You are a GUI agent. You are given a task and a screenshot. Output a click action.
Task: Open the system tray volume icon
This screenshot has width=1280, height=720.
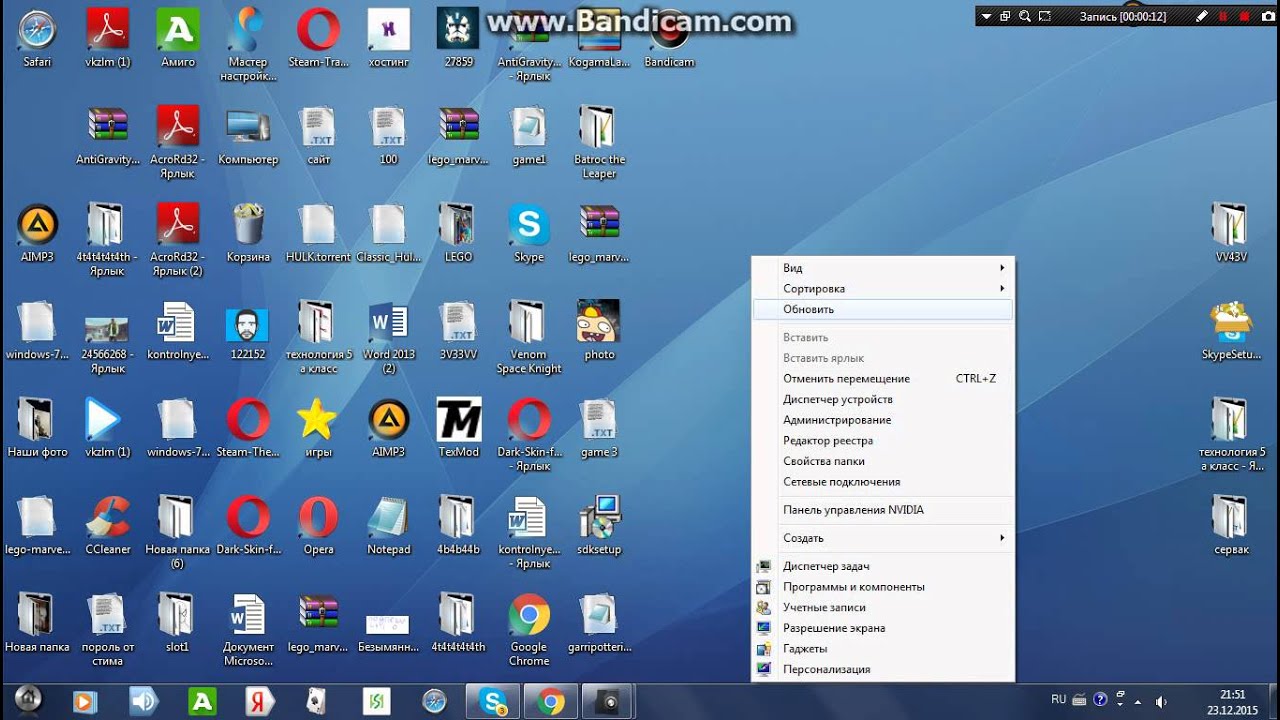(1160, 701)
